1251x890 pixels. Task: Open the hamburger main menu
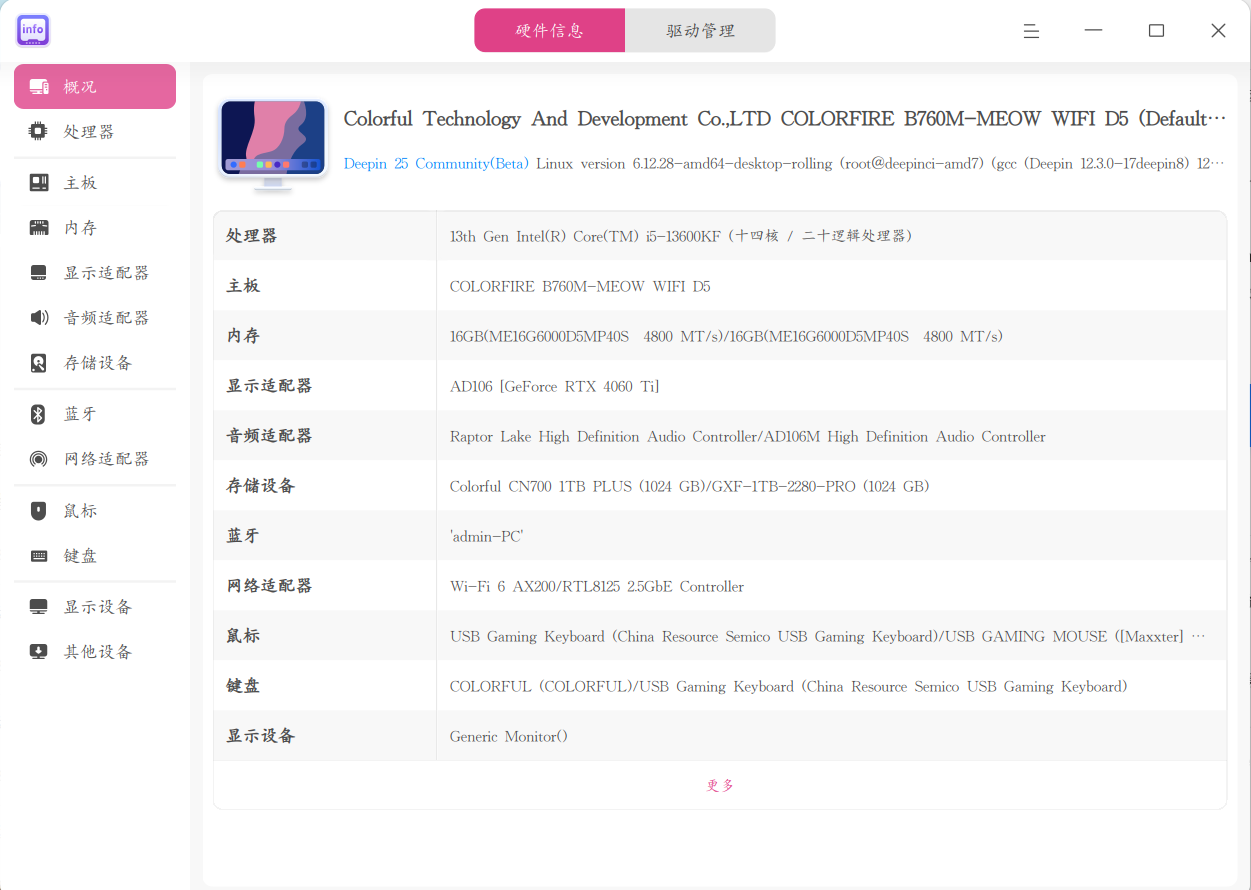[1031, 31]
